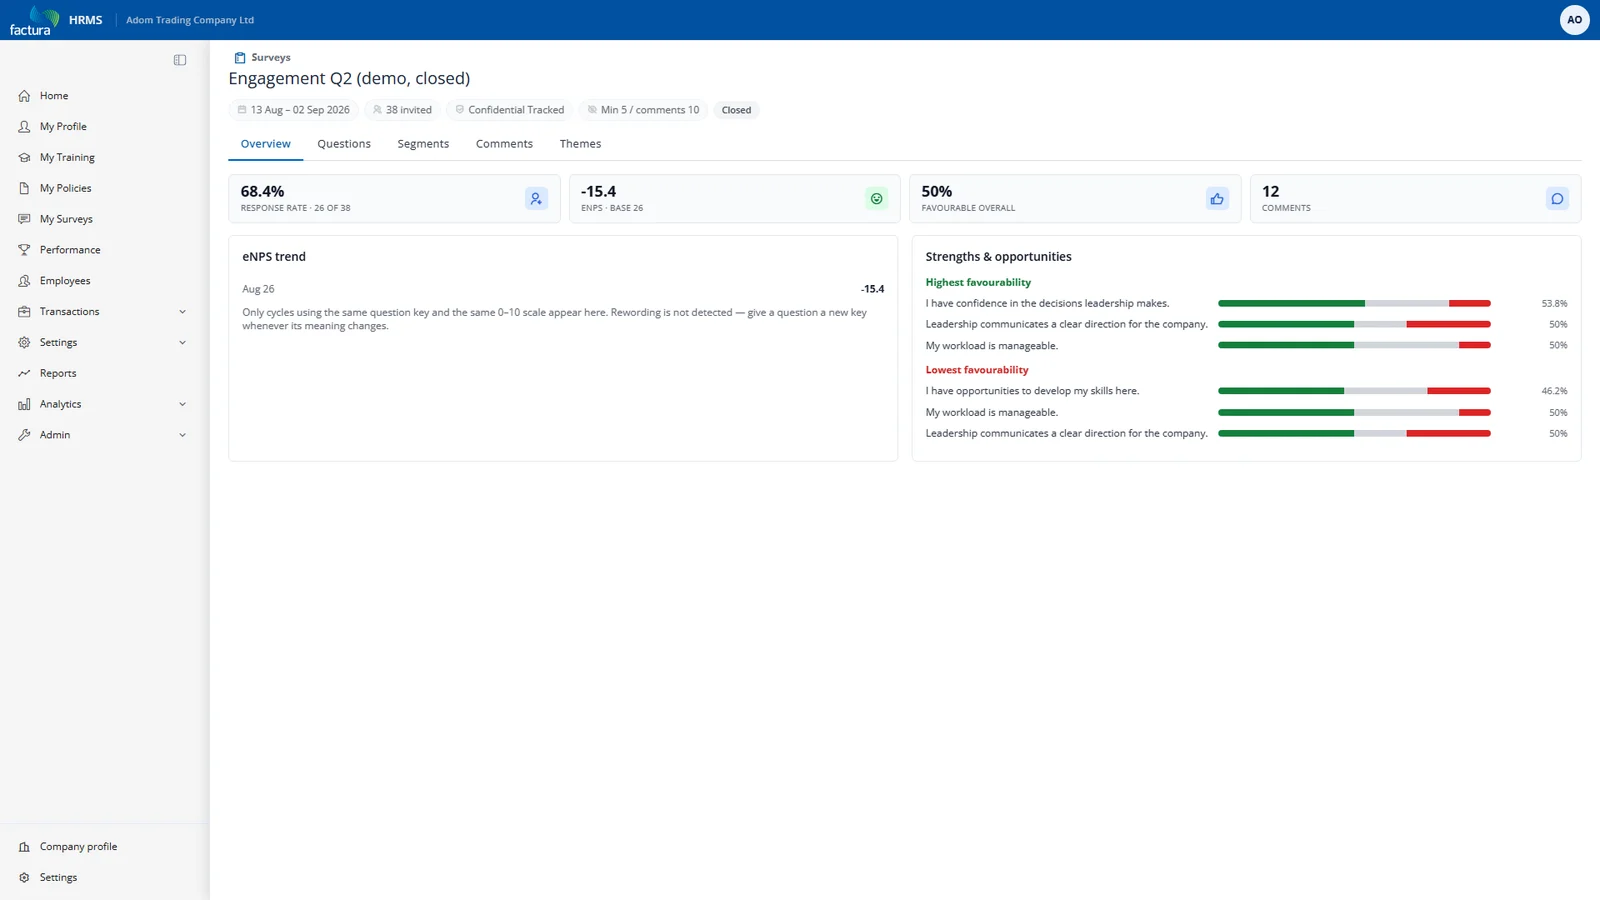This screenshot has height=900, width=1600.
Task: Click the My Policies document icon
Action: coord(24,188)
